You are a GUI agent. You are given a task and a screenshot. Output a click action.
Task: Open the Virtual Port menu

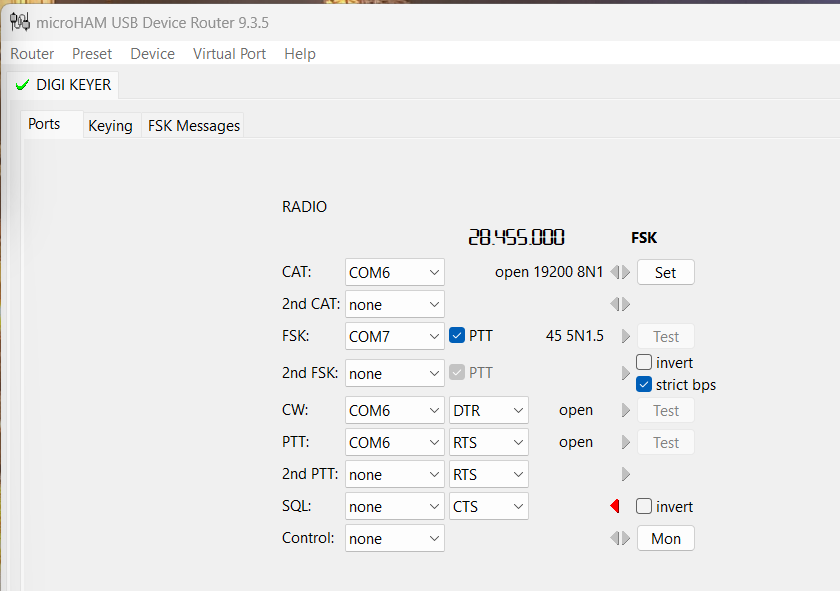tap(229, 54)
